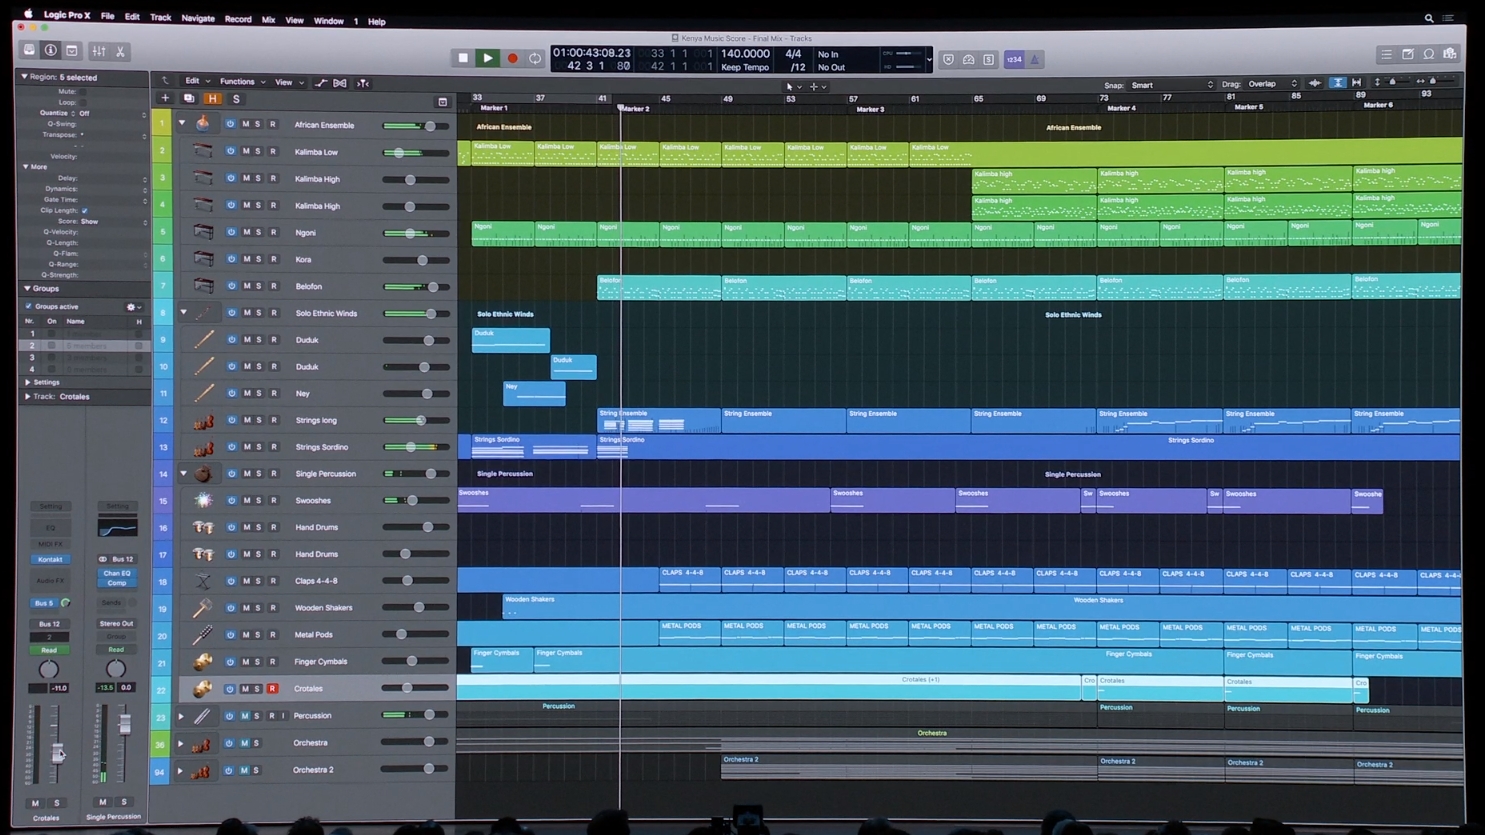Click the Duplicate Track icon
This screenshot has width=1485, height=835.
point(189,99)
